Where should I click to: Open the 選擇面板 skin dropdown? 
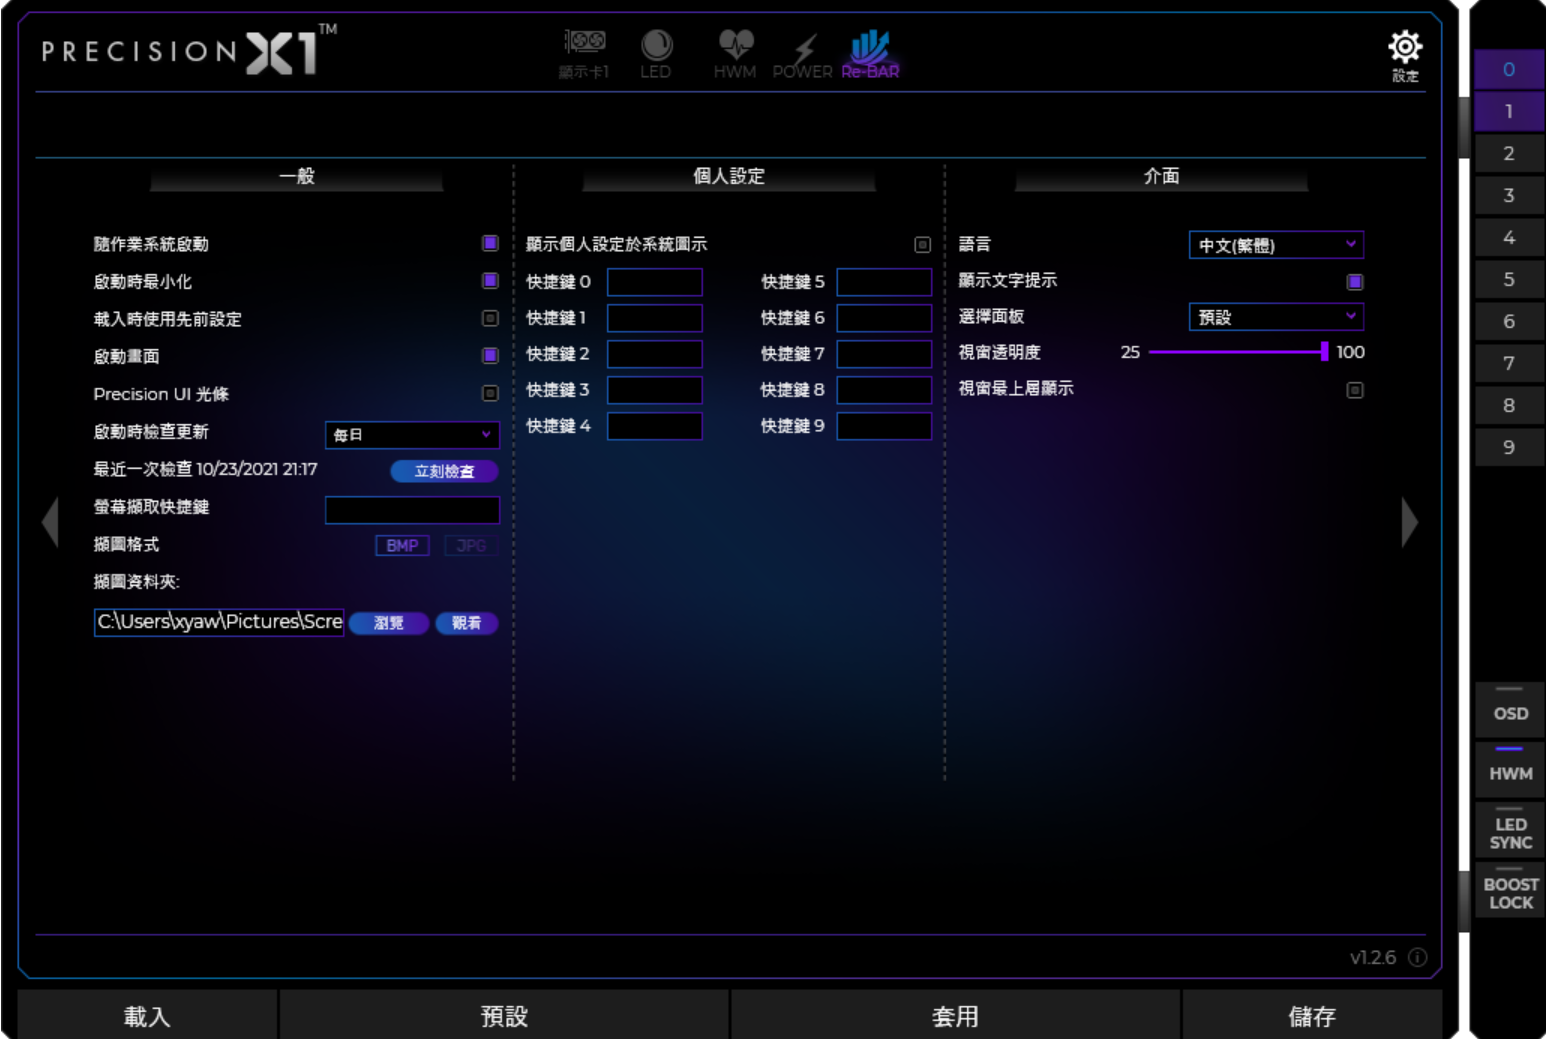pyautogui.click(x=1276, y=317)
